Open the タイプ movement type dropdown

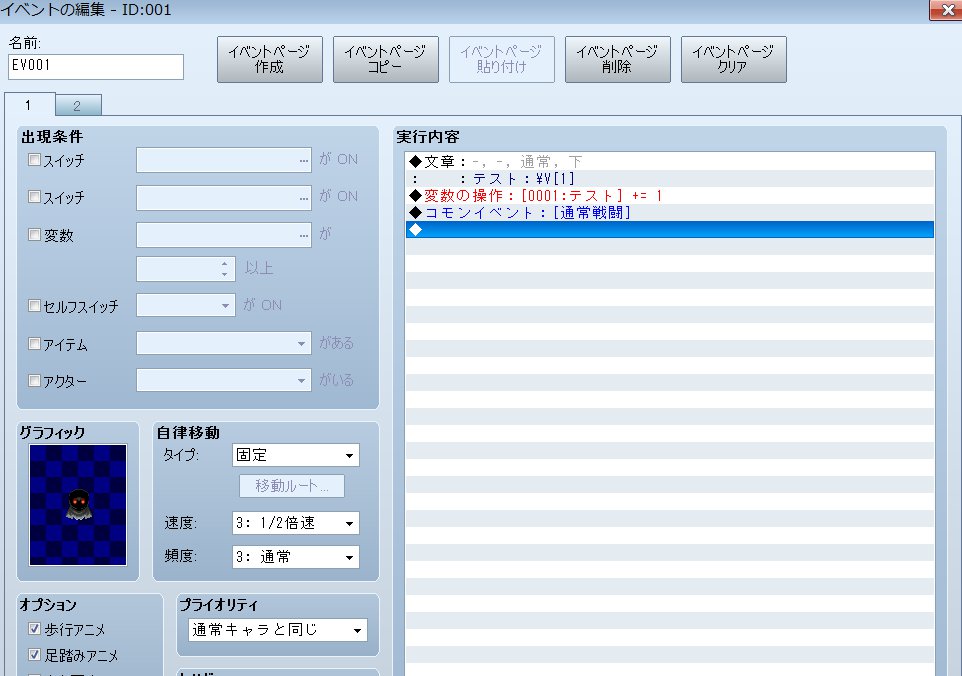[x=296, y=455]
